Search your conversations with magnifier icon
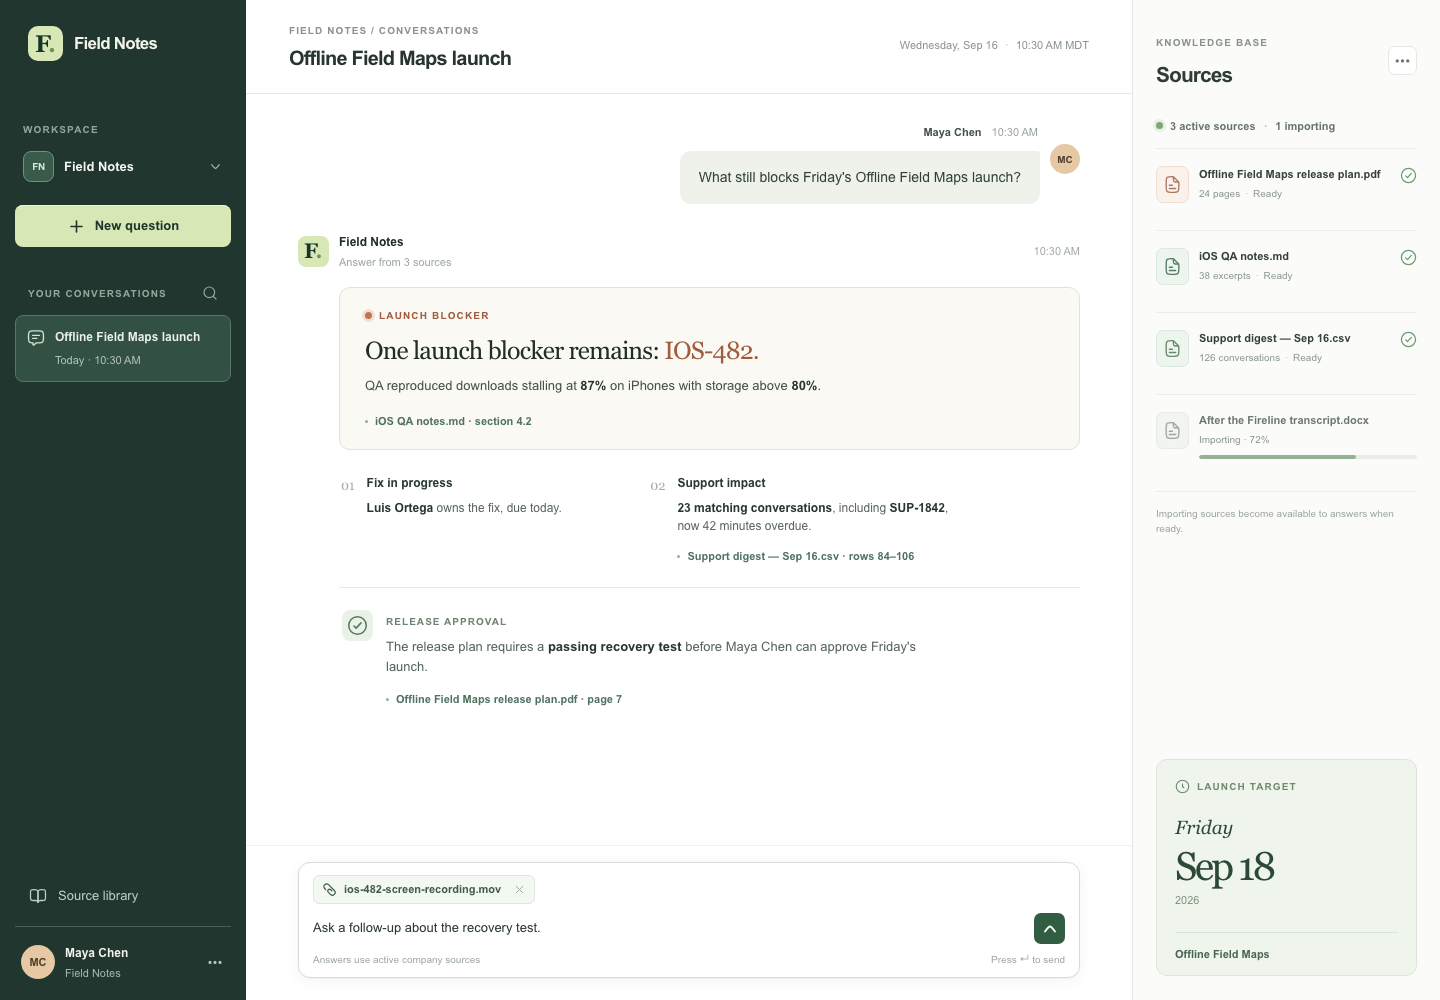Image resolution: width=1440 pixels, height=1000 pixels. tap(210, 293)
